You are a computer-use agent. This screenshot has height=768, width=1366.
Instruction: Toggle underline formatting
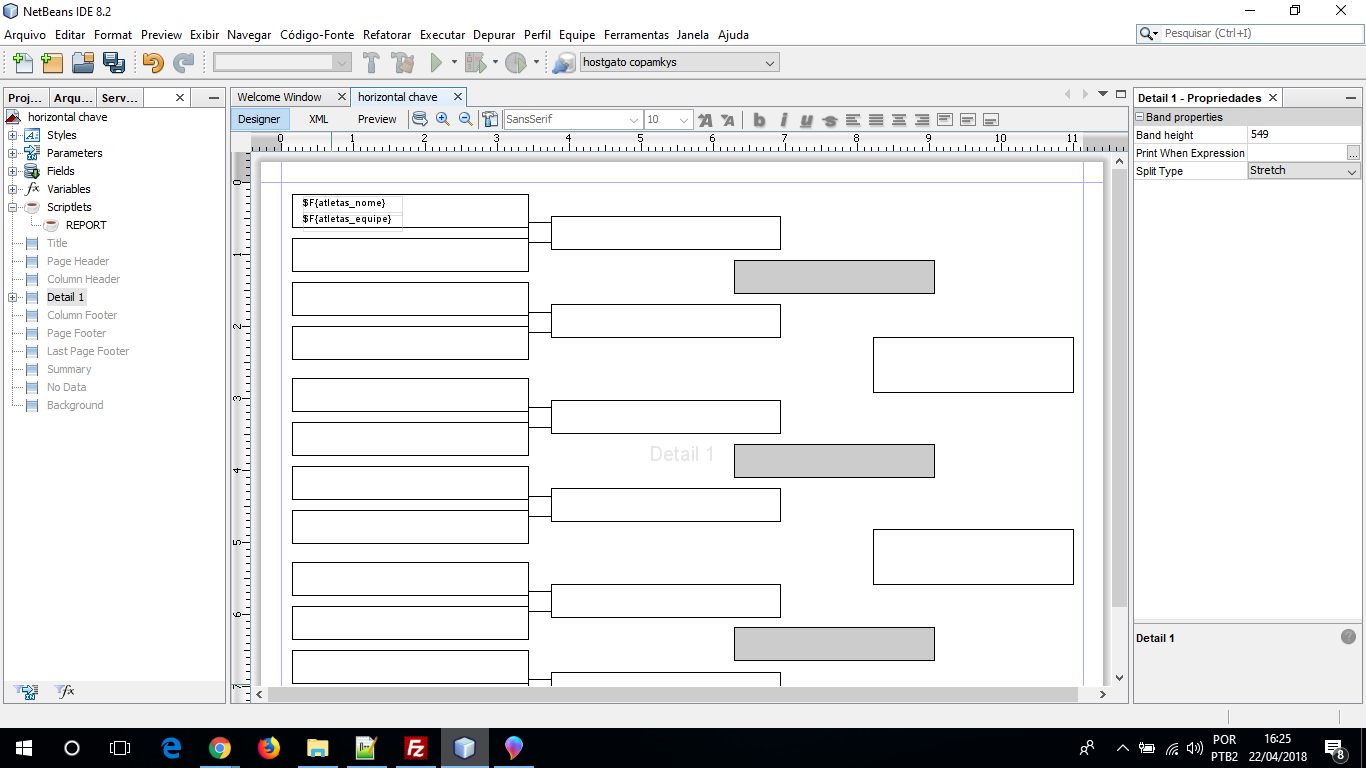[806, 120]
